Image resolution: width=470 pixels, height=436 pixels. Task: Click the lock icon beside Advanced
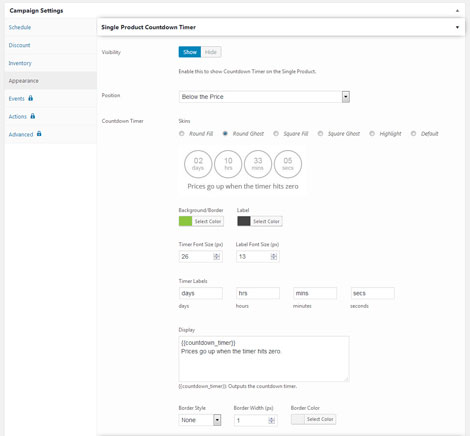(x=39, y=134)
